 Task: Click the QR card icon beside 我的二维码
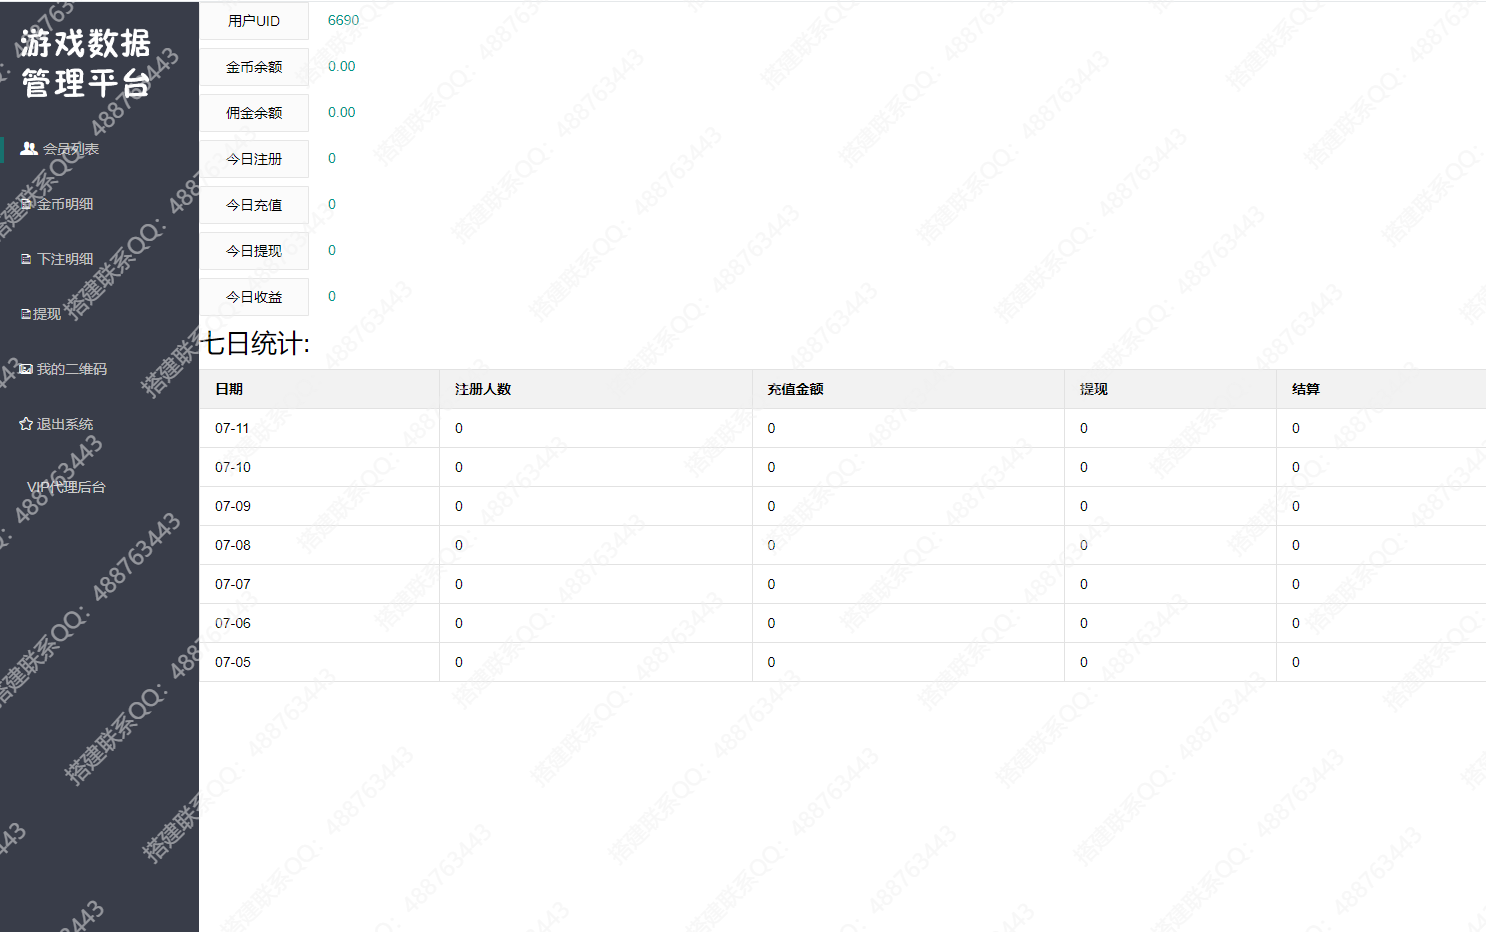tap(26, 369)
